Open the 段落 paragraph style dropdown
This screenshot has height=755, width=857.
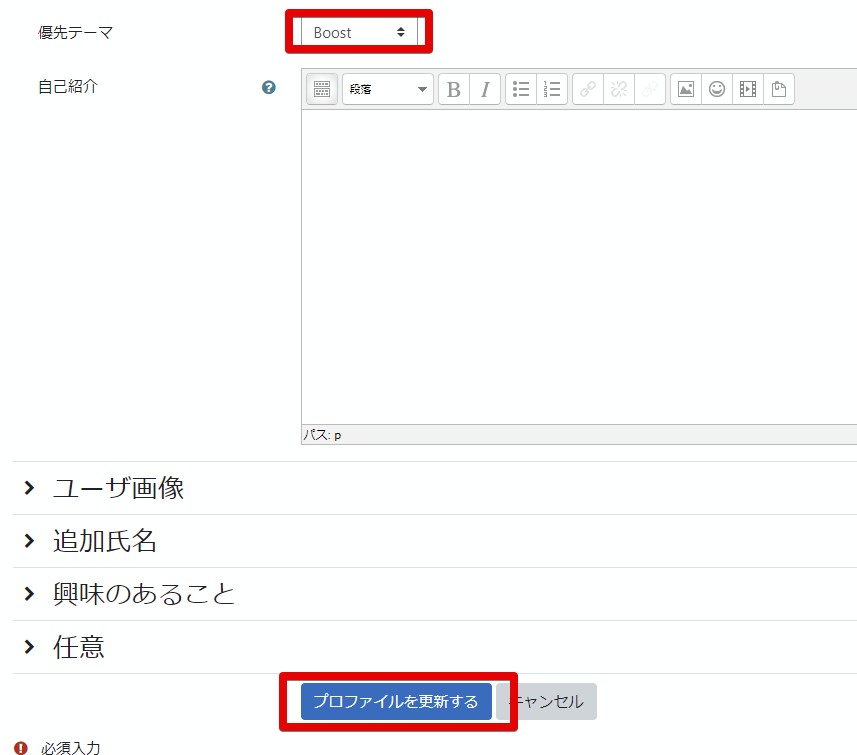click(x=388, y=89)
